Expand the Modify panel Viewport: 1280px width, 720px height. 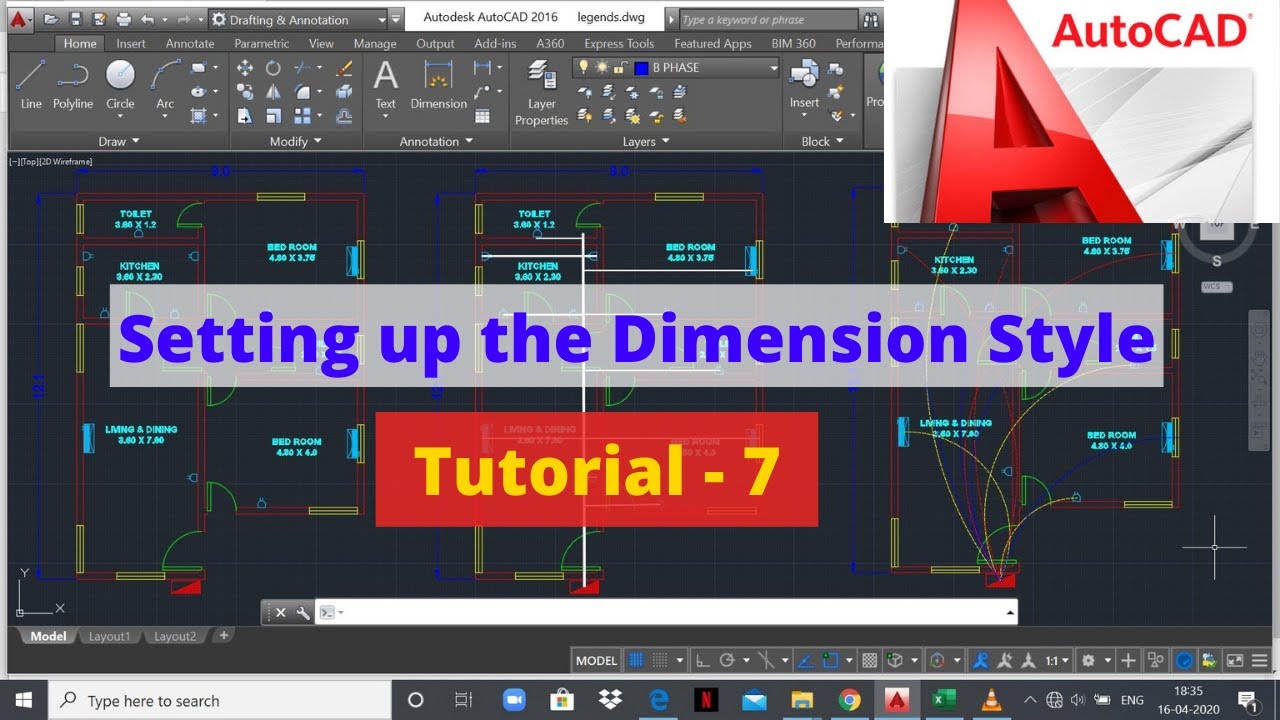click(x=295, y=141)
